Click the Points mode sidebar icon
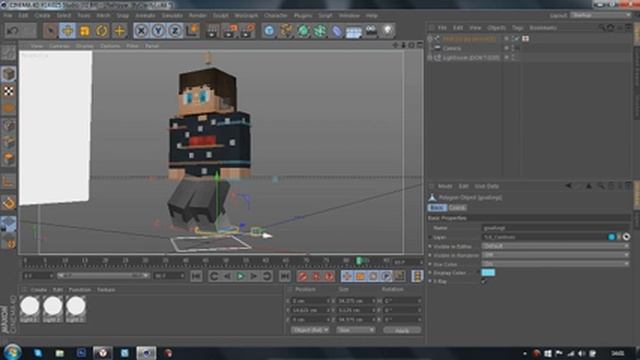The image size is (640, 360). pos(8,125)
